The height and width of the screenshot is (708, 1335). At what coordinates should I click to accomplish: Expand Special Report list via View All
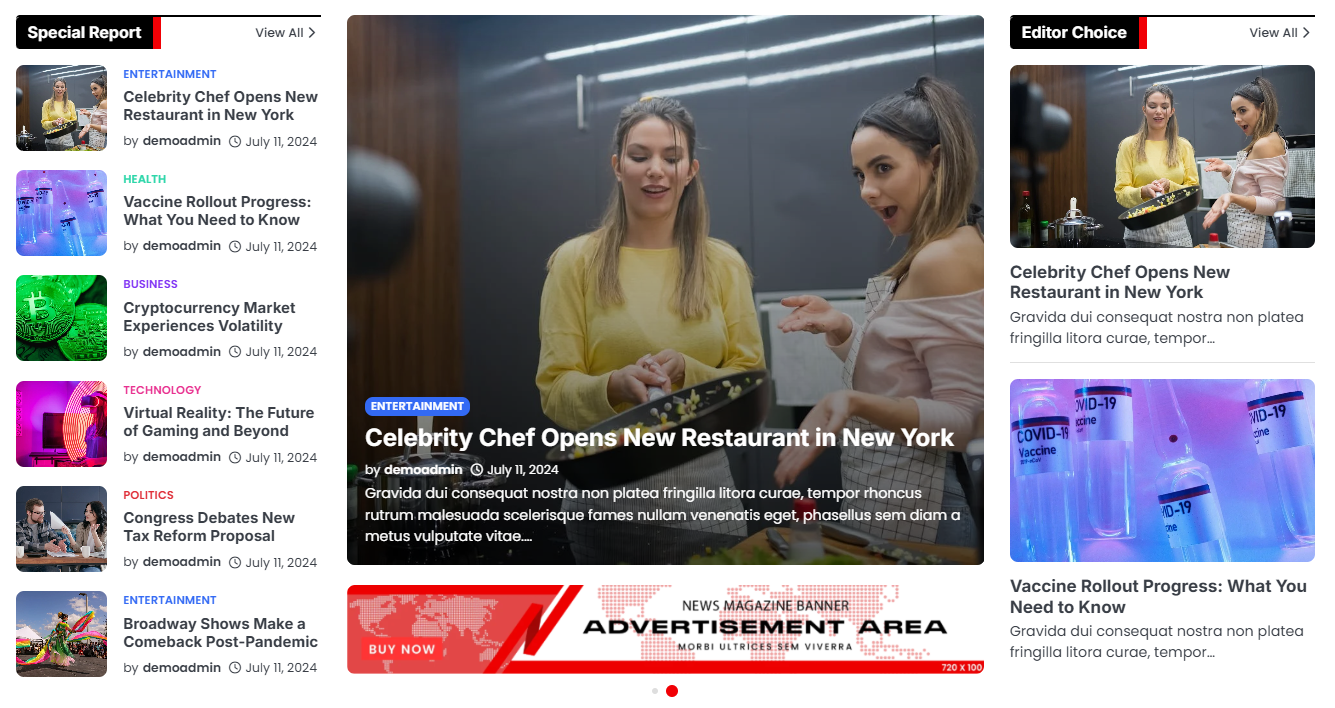click(285, 33)
